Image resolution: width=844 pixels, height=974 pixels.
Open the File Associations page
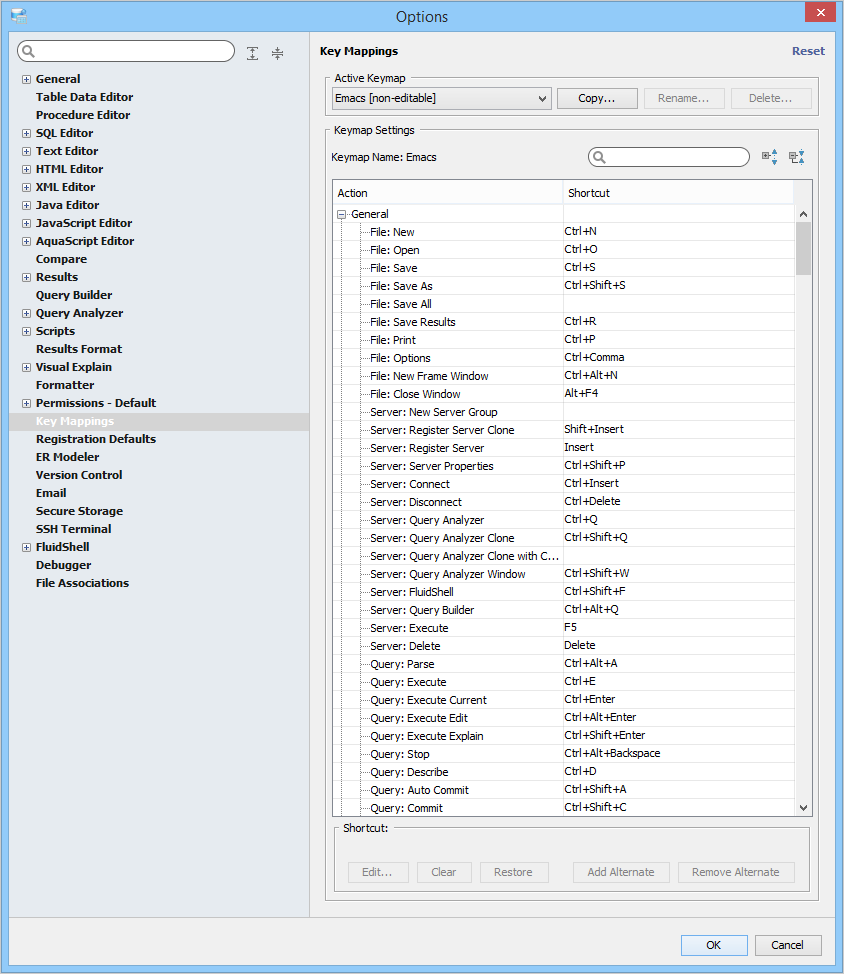coord(83,583)
